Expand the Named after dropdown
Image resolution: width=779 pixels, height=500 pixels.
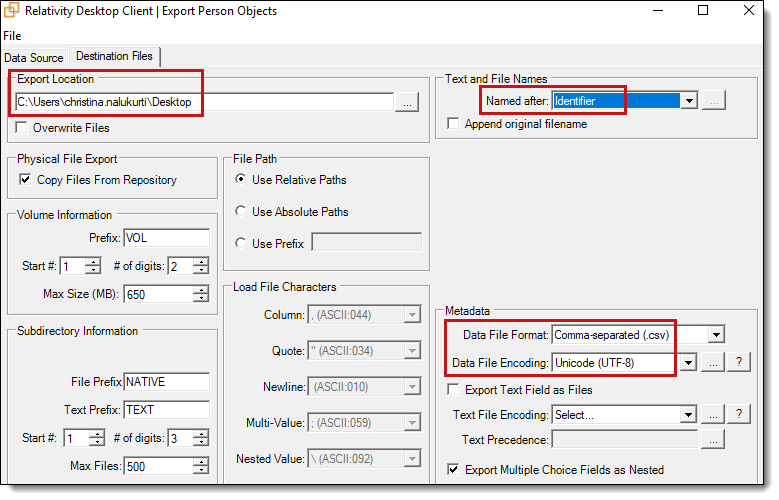[688, 101]
